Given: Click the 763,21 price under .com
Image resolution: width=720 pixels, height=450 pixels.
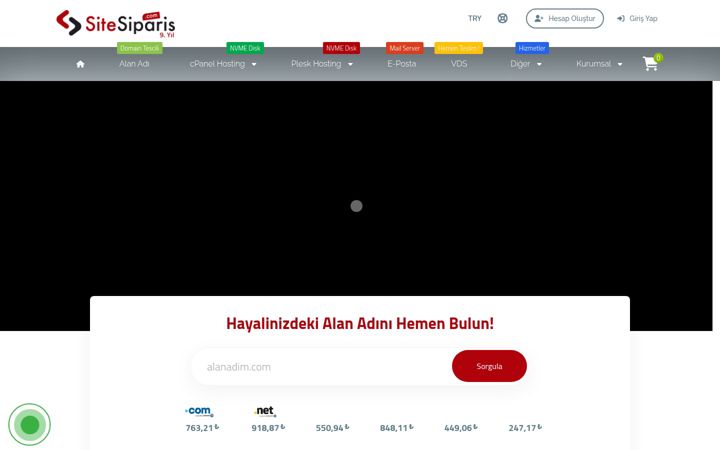Looking at the screenshot, I should pos(202,428).
